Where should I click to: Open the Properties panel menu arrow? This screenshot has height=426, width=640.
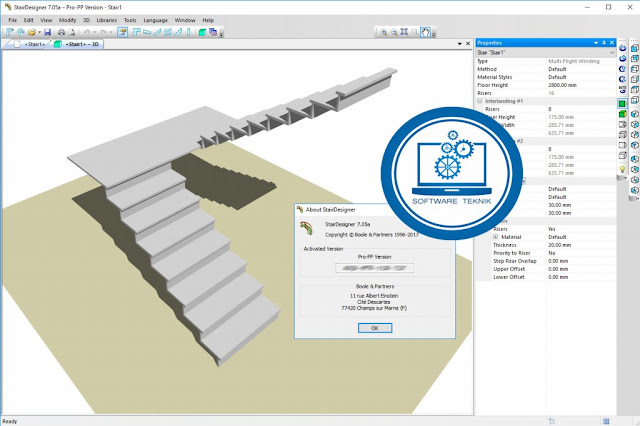pos(596,42)
